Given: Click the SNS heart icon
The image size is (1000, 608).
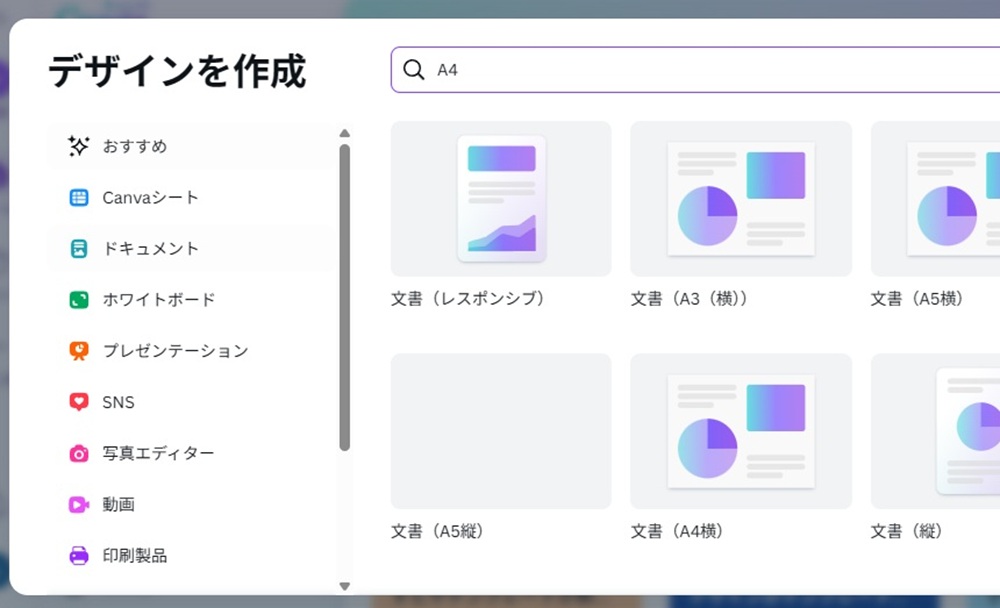Looking at the screenshot, I should [x=79, y=402].
